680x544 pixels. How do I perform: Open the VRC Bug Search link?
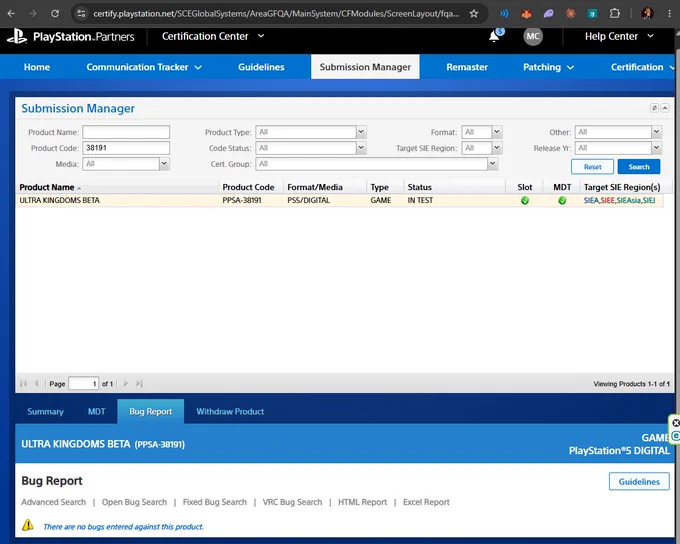point(292,502)
